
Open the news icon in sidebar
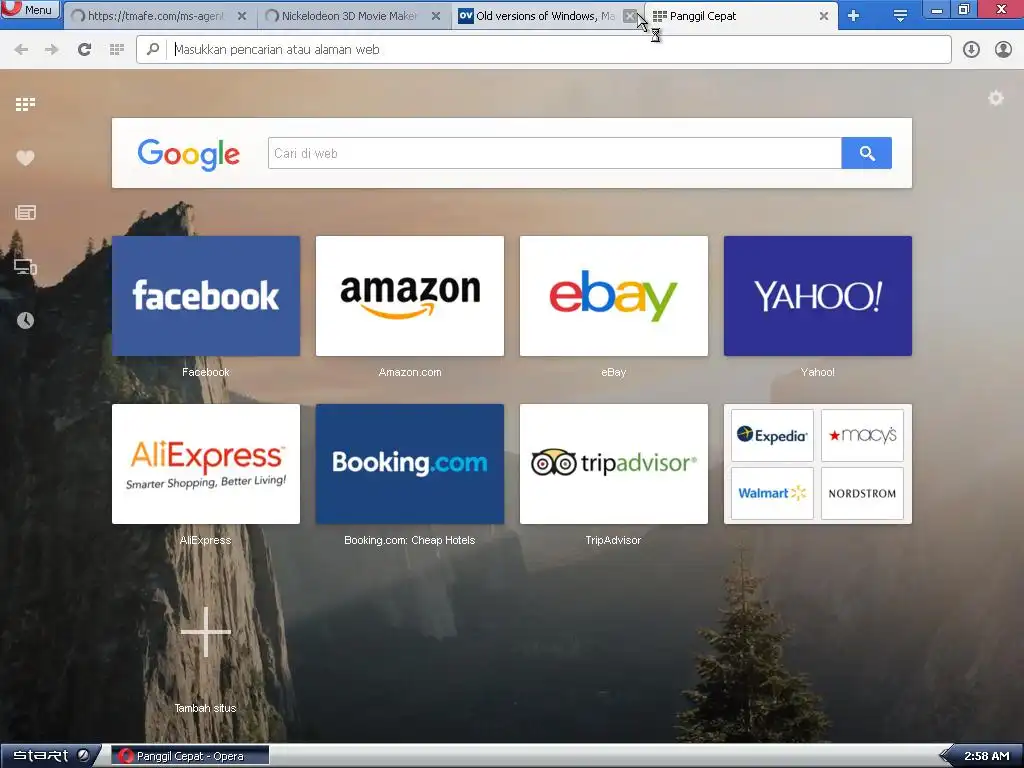[x=25, y=212]
